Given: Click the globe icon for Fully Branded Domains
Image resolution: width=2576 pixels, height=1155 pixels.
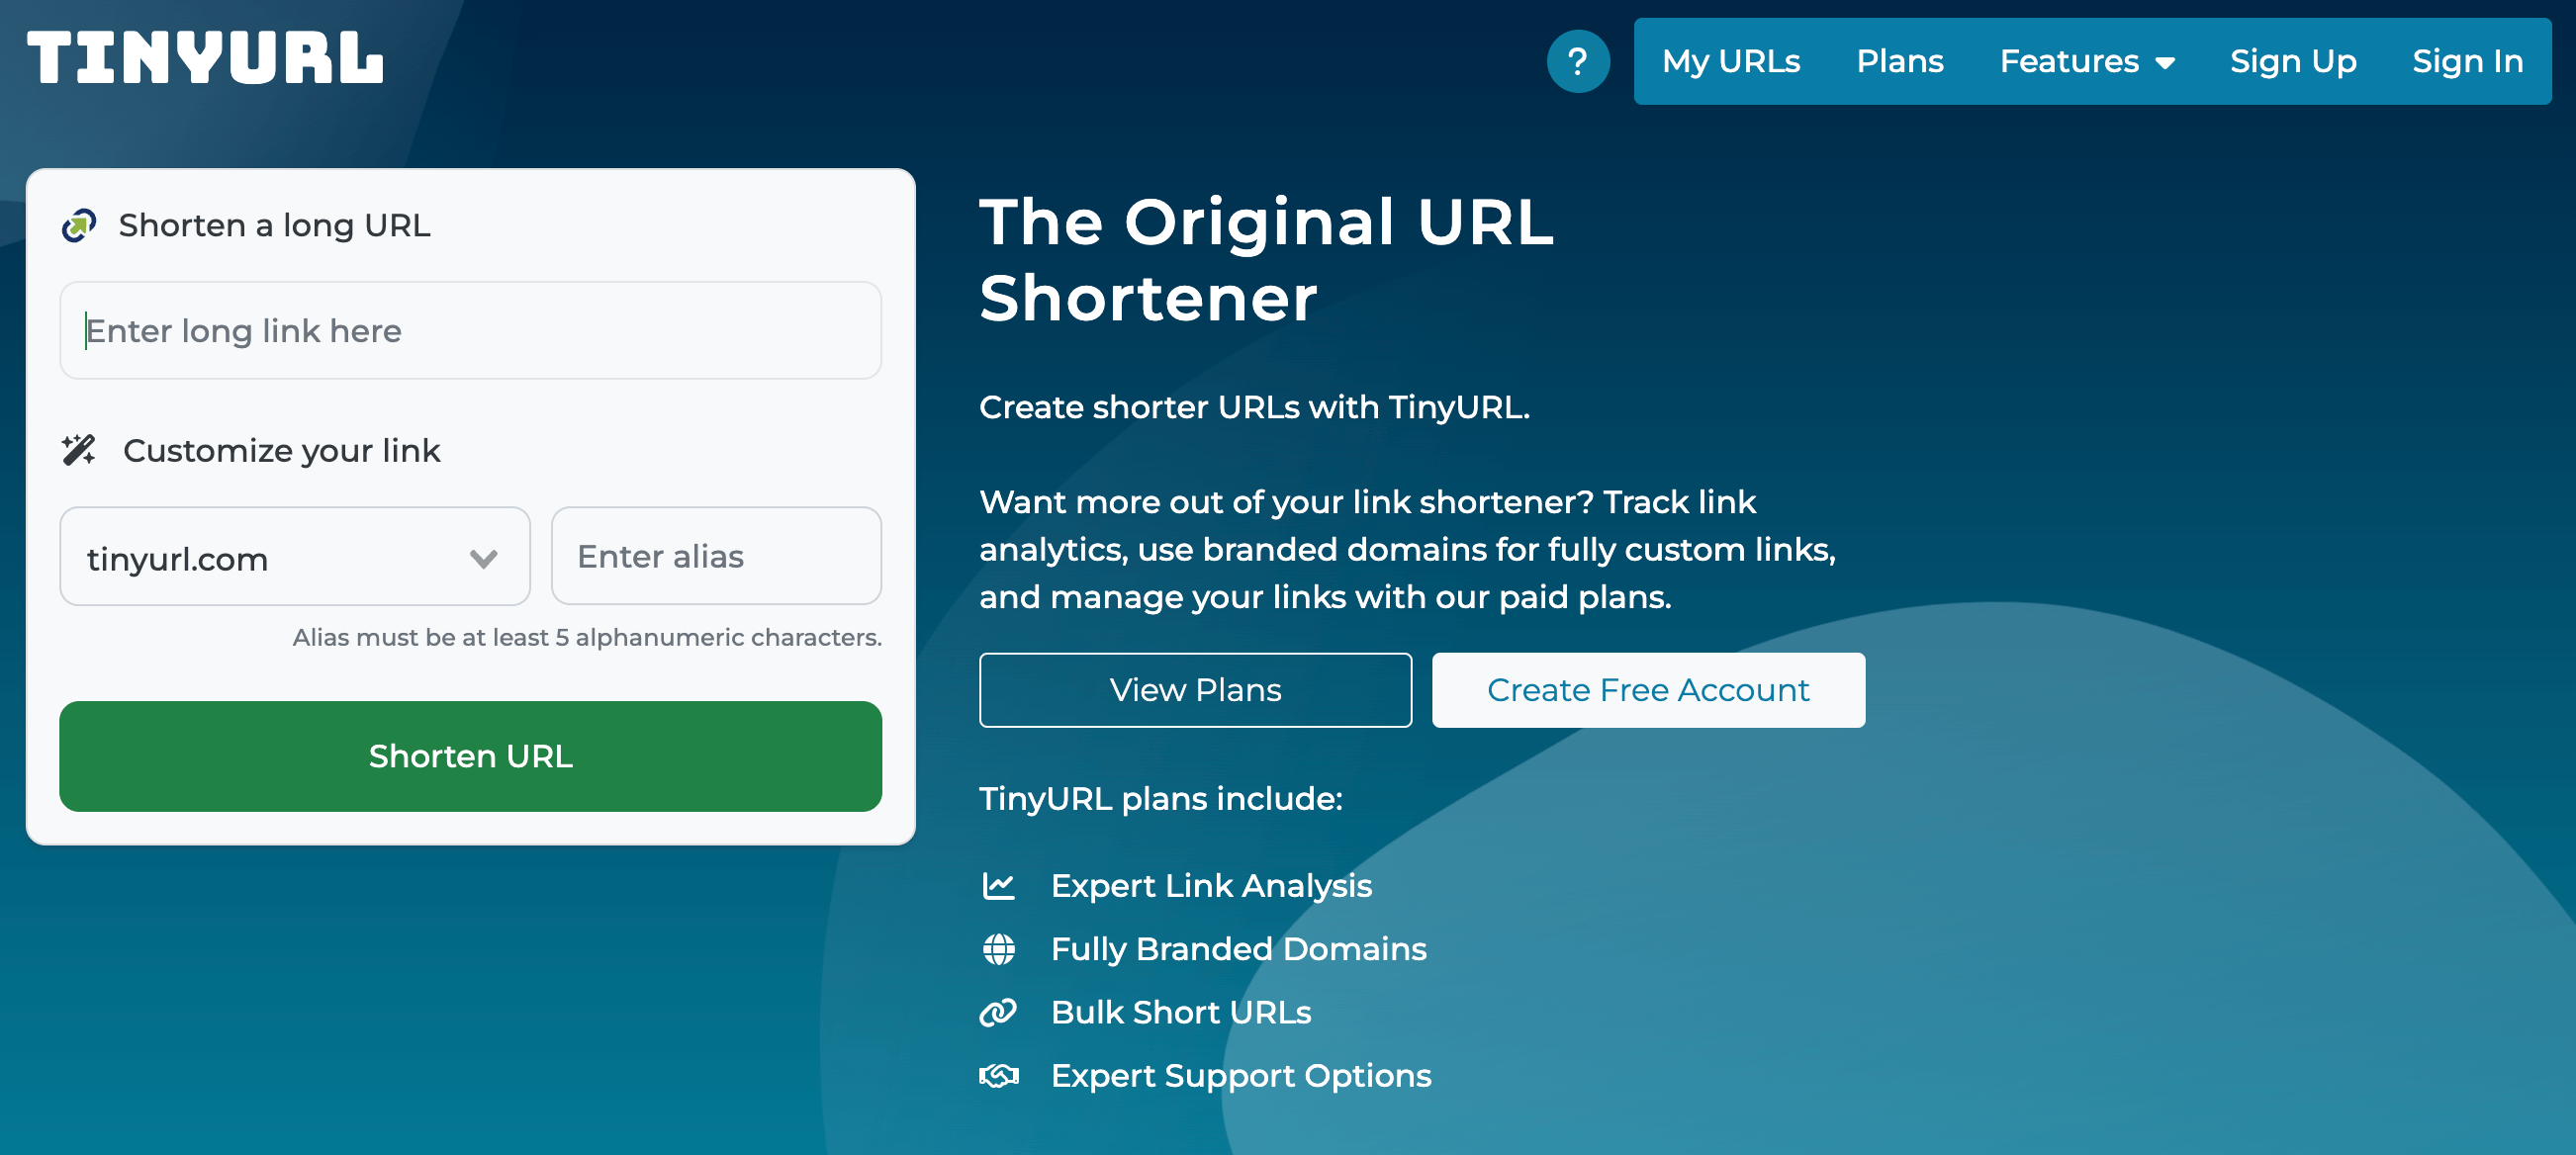Looking at the screenshot, I should [x=998, y=948].
